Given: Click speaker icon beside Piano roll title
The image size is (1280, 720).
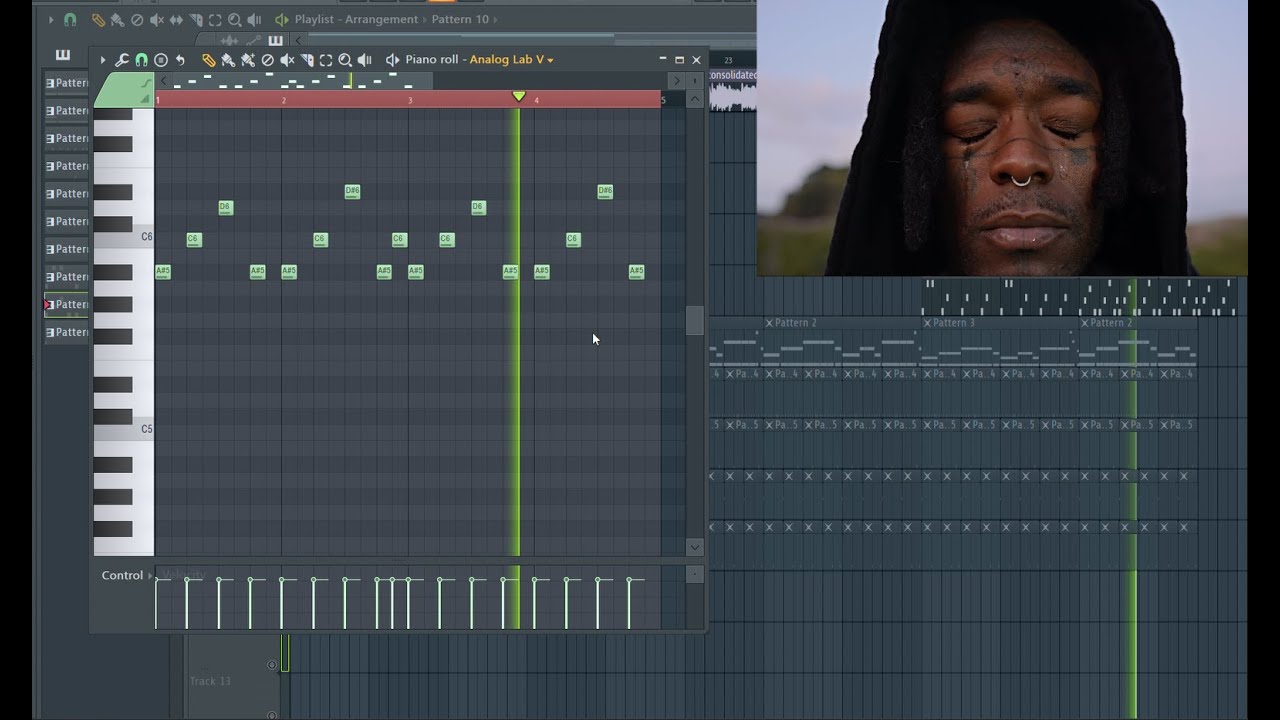Looking at the screenshot, I should (392, 60).
